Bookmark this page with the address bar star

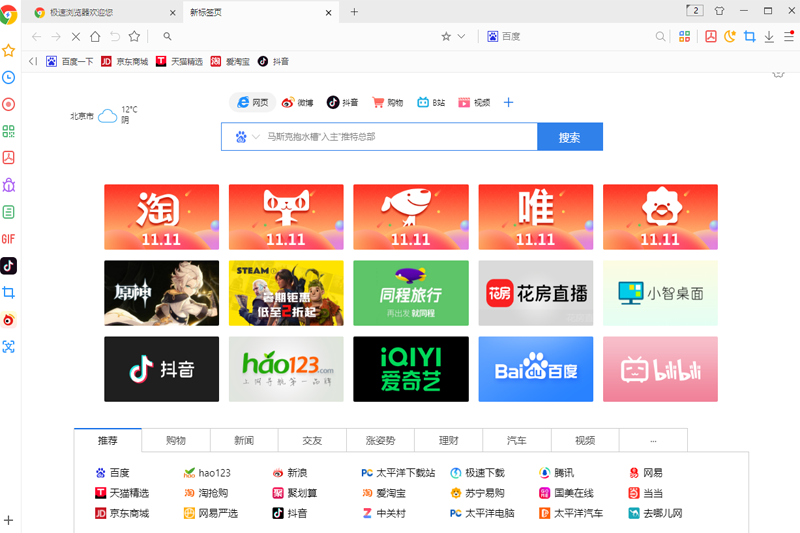446,37
